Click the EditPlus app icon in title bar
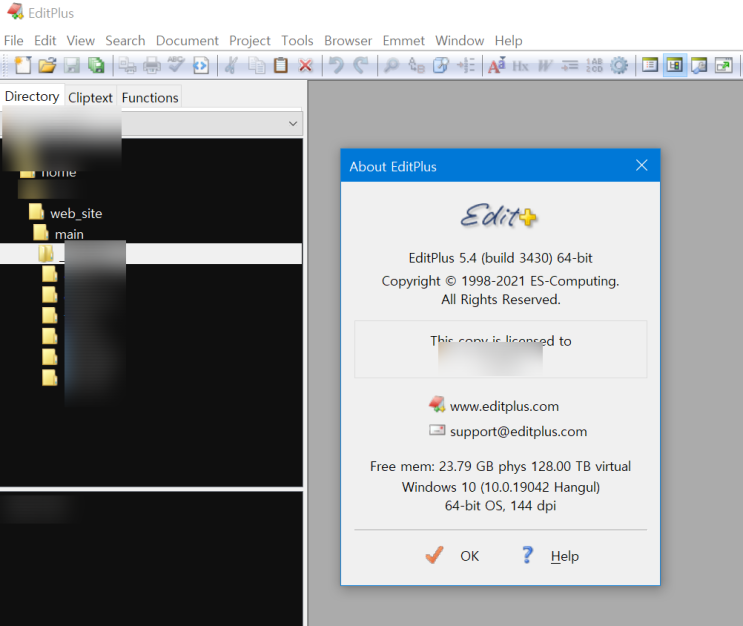Image resolution: width=743 pixels, height=626 pixels. point(15,12)
